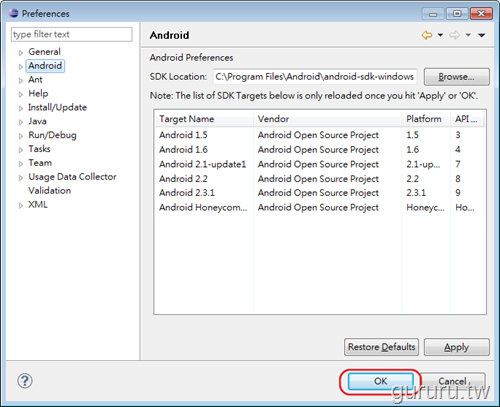Select Usage Data Collector in tree
The width and height of the screenshot is (500, 407).
click(72, 177)
